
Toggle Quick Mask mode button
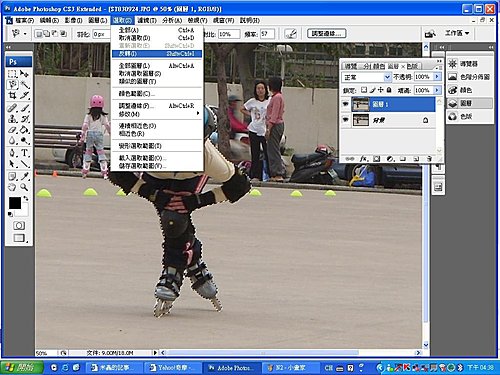click(x=19, y=226)
